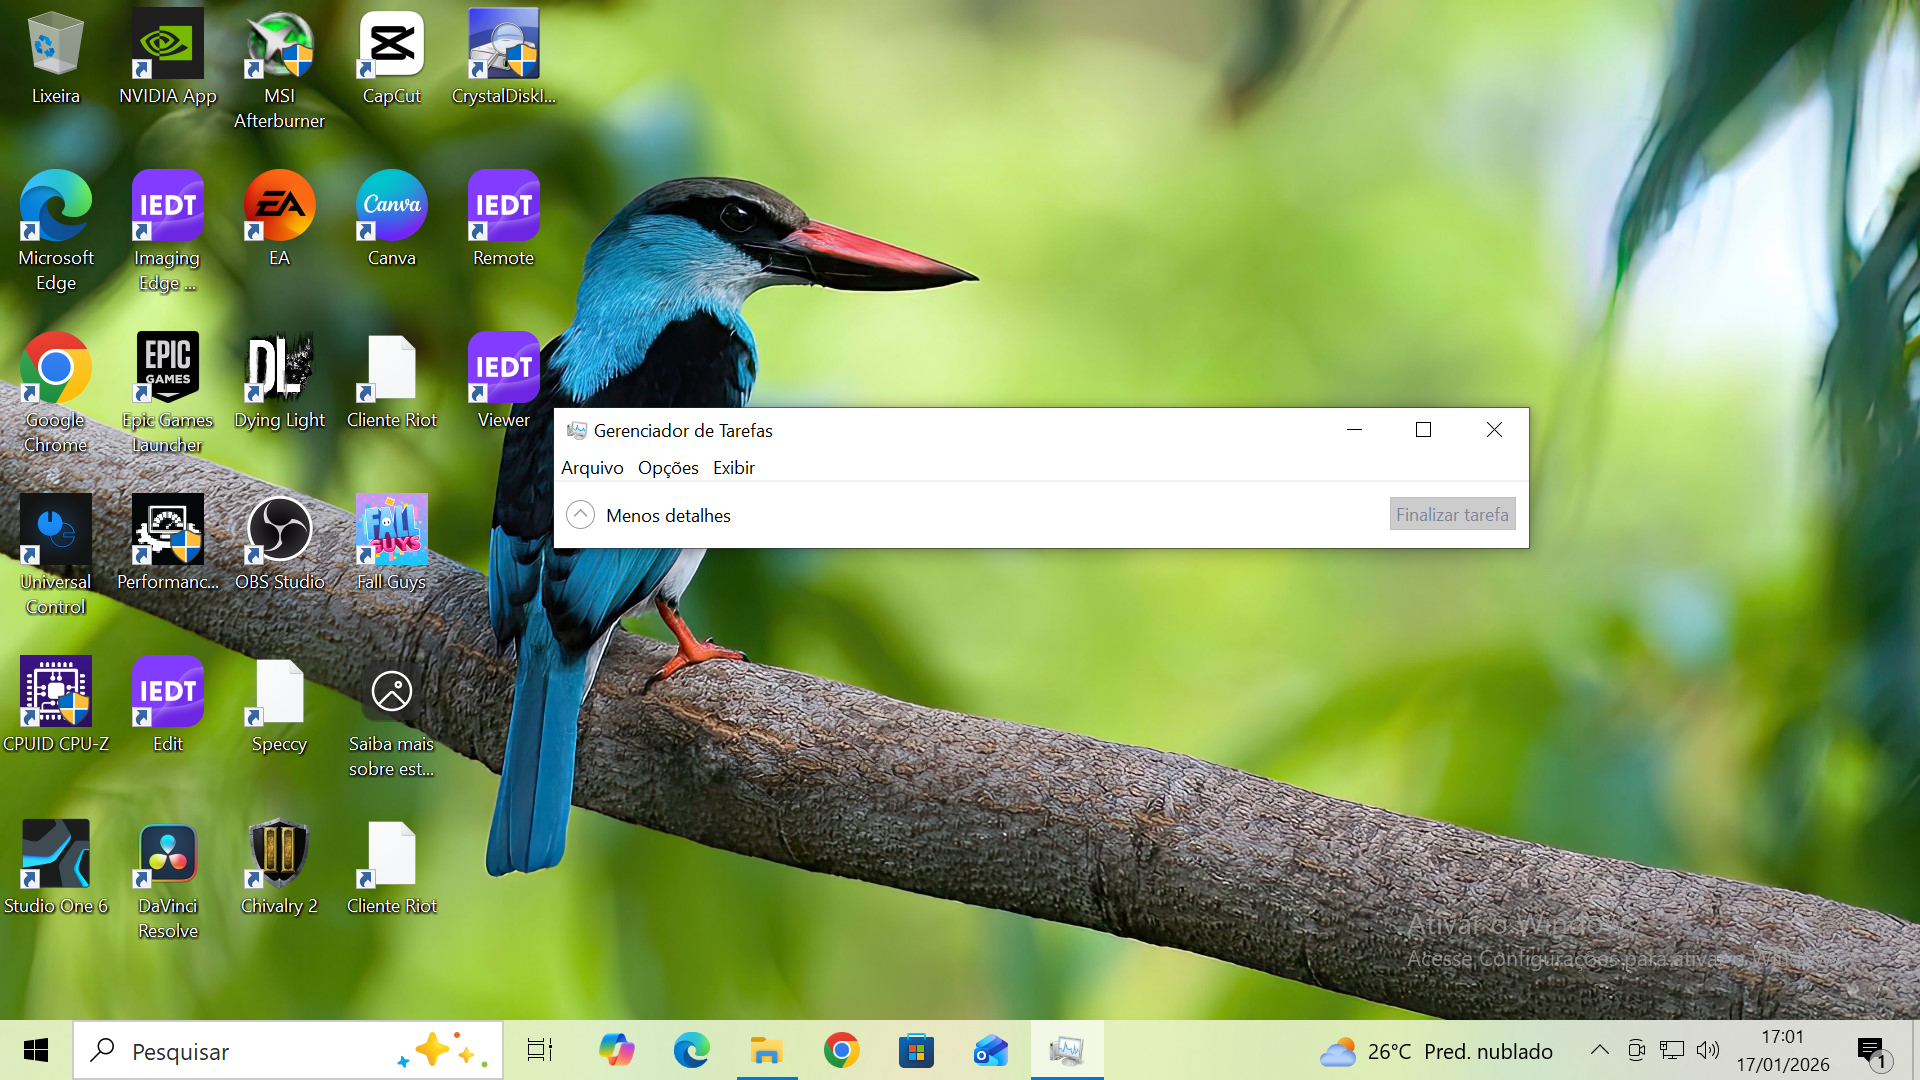Select the CPUID CPU-Z shortcut

tap(56, 693)
